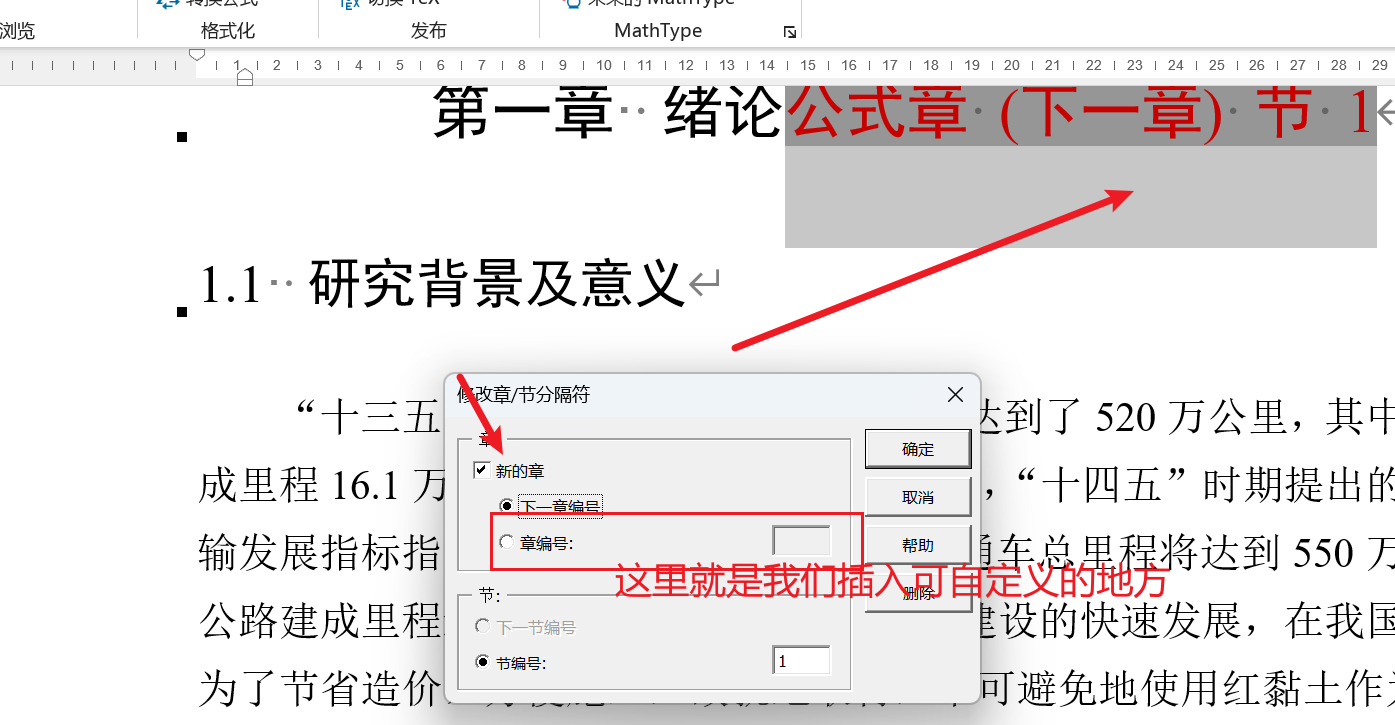Click the body text 成里程 16.1 万
The width and height of the screenshot is (1395, 725).
tap(323, 486)
